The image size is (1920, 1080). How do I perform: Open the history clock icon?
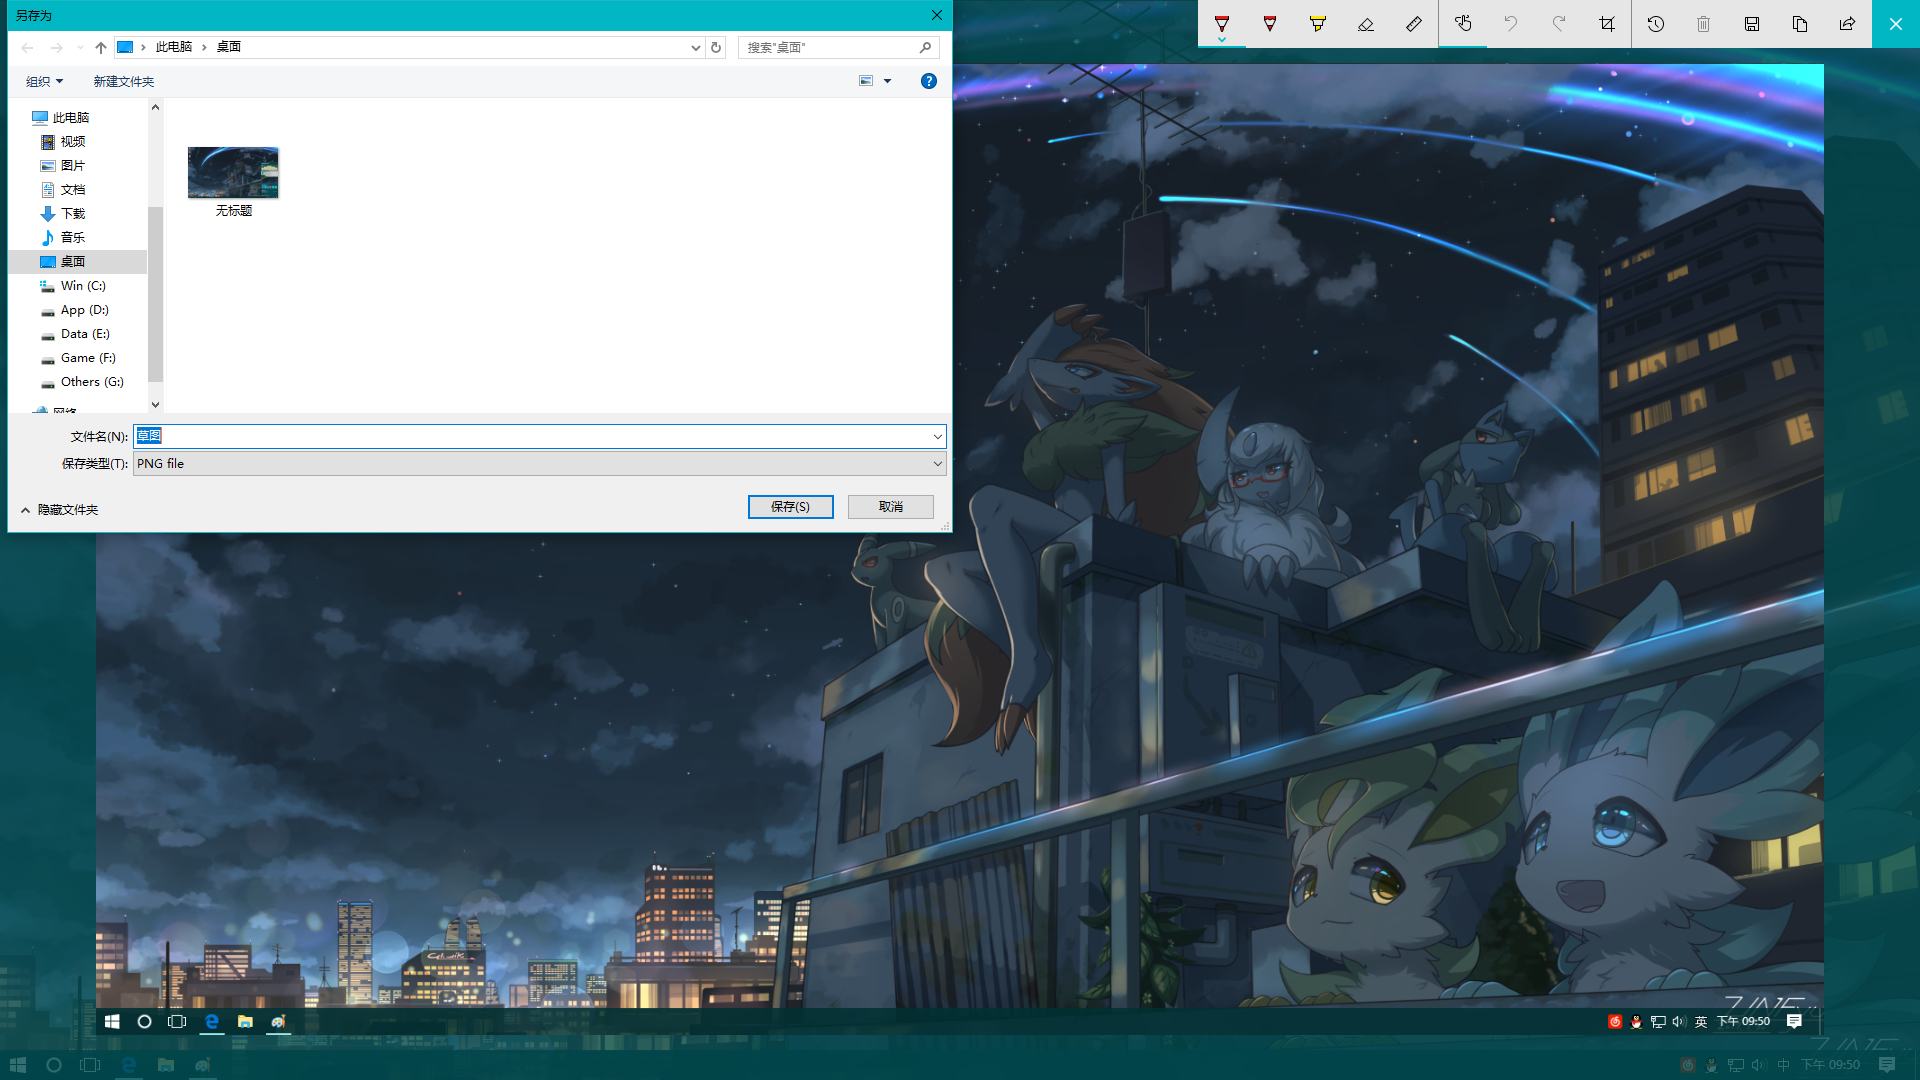[x=1656, y=24]
